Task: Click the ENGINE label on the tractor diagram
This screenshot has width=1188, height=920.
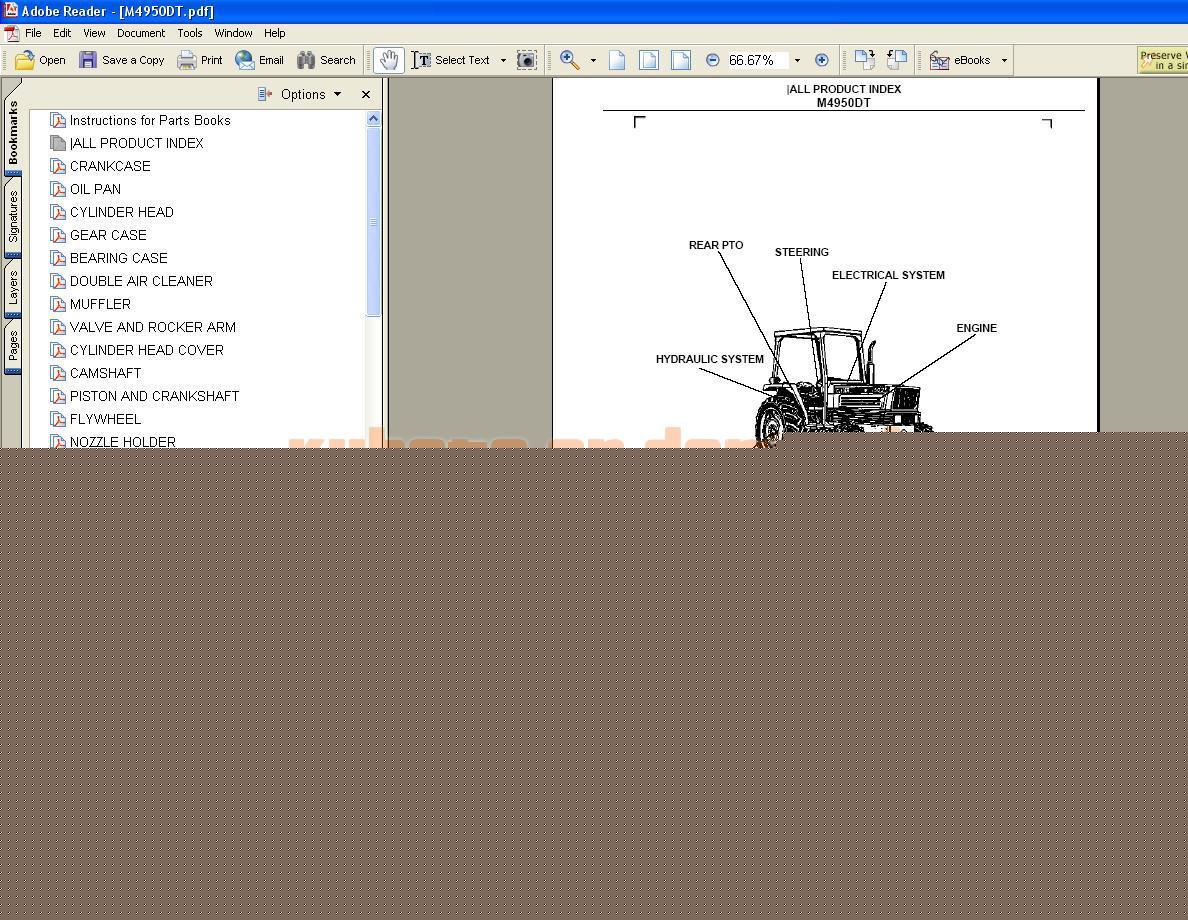Action: [x=977, y=328]
